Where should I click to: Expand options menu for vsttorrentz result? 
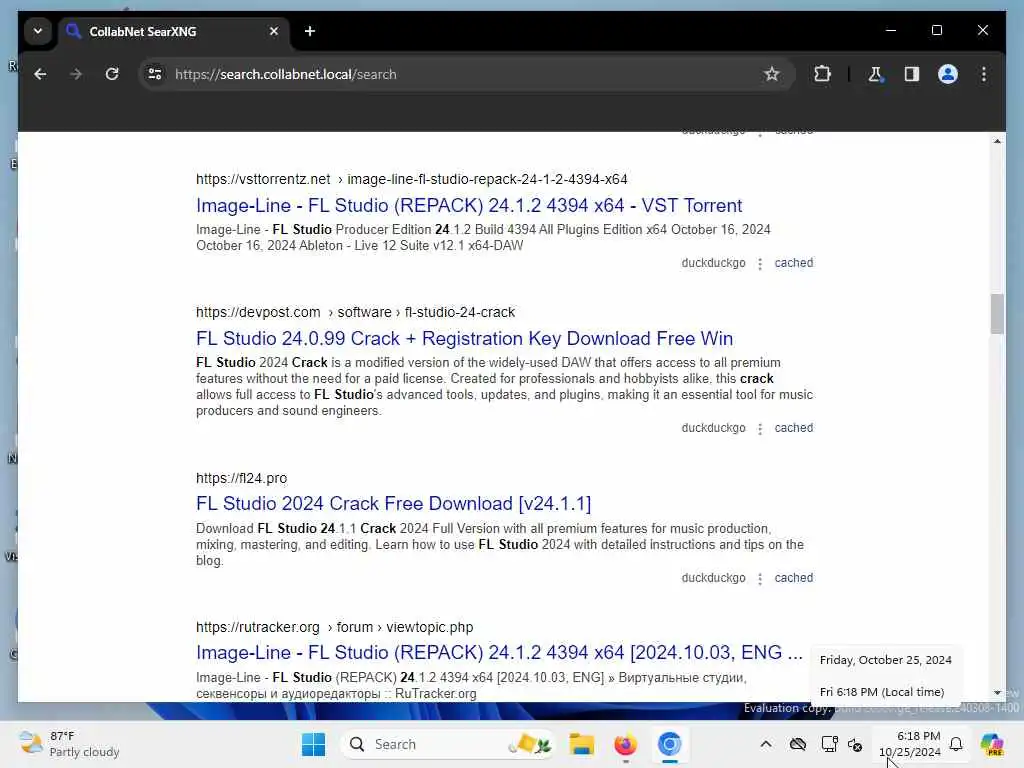(760, 264)
